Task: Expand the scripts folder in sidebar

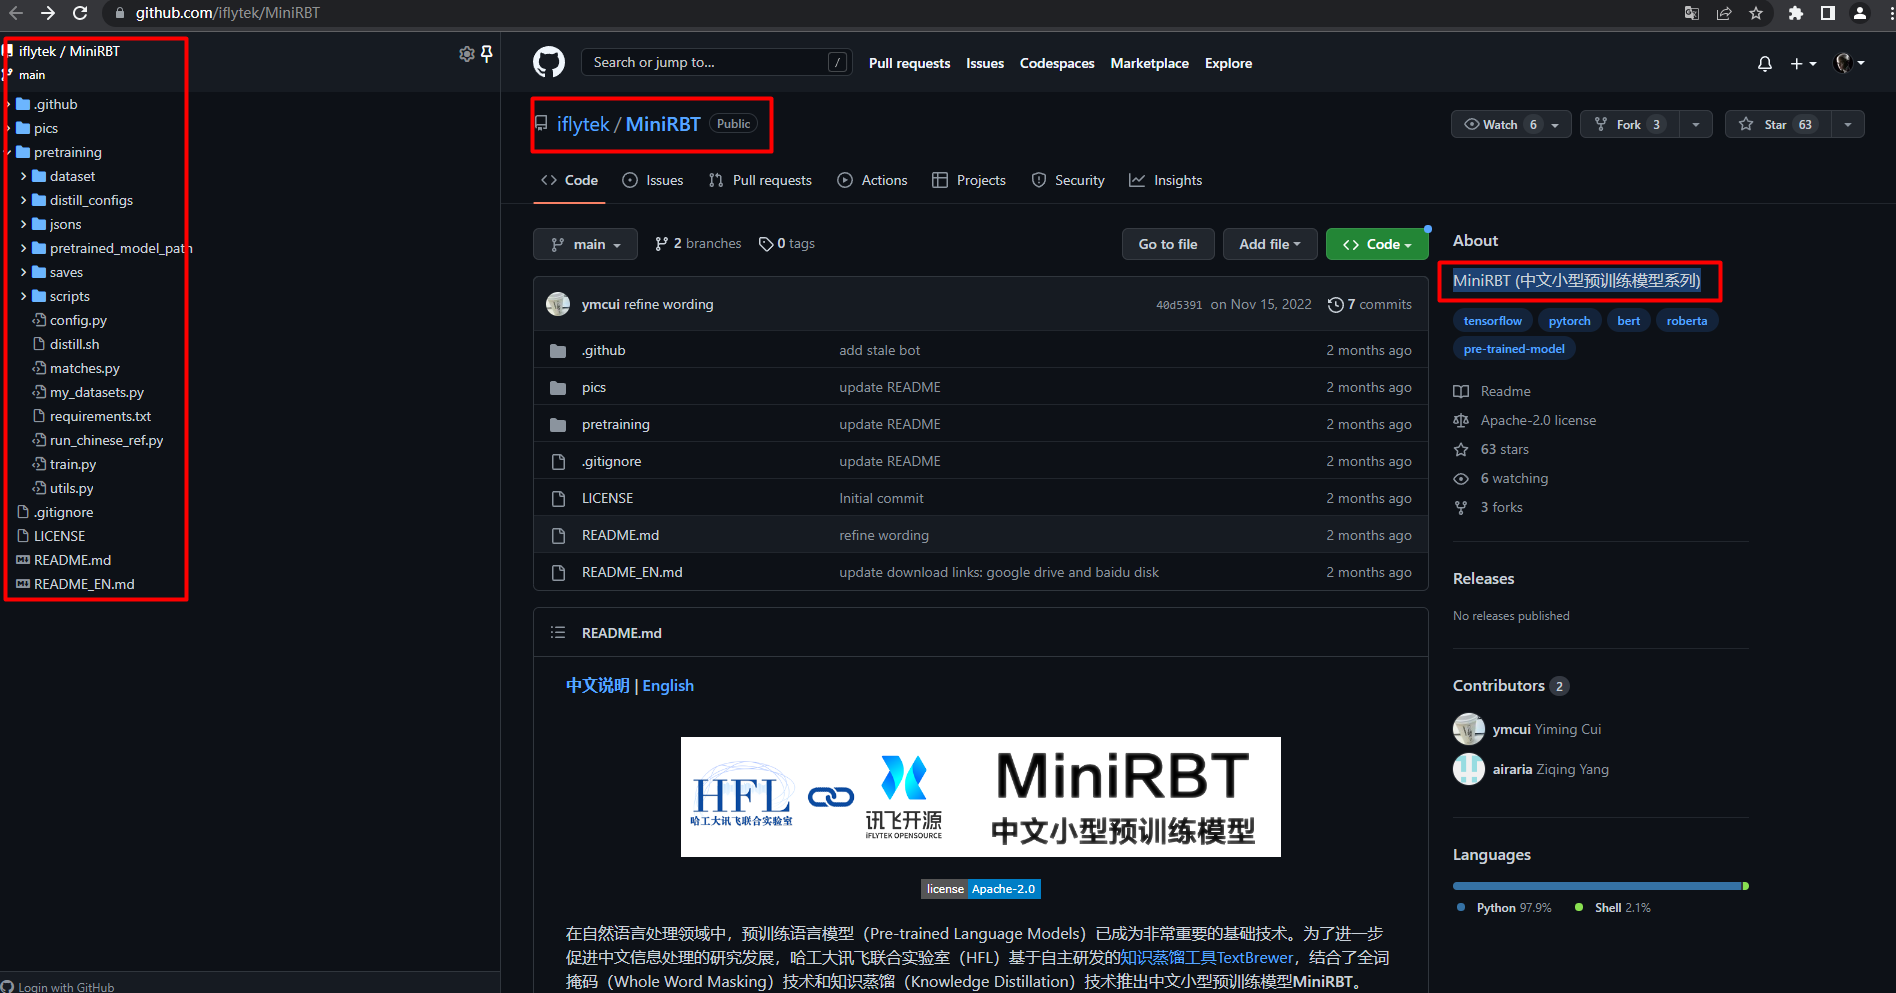Action: (24, 296)
